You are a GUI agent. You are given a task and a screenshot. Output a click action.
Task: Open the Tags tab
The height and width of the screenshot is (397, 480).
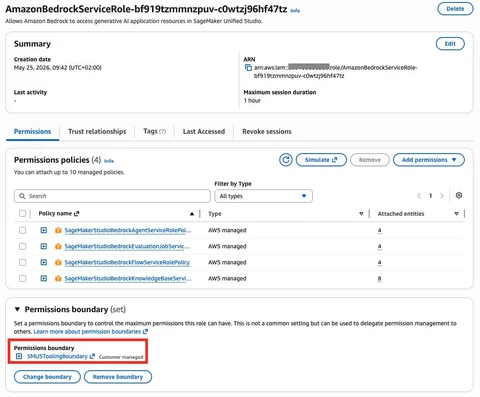(x=154, y=131)
